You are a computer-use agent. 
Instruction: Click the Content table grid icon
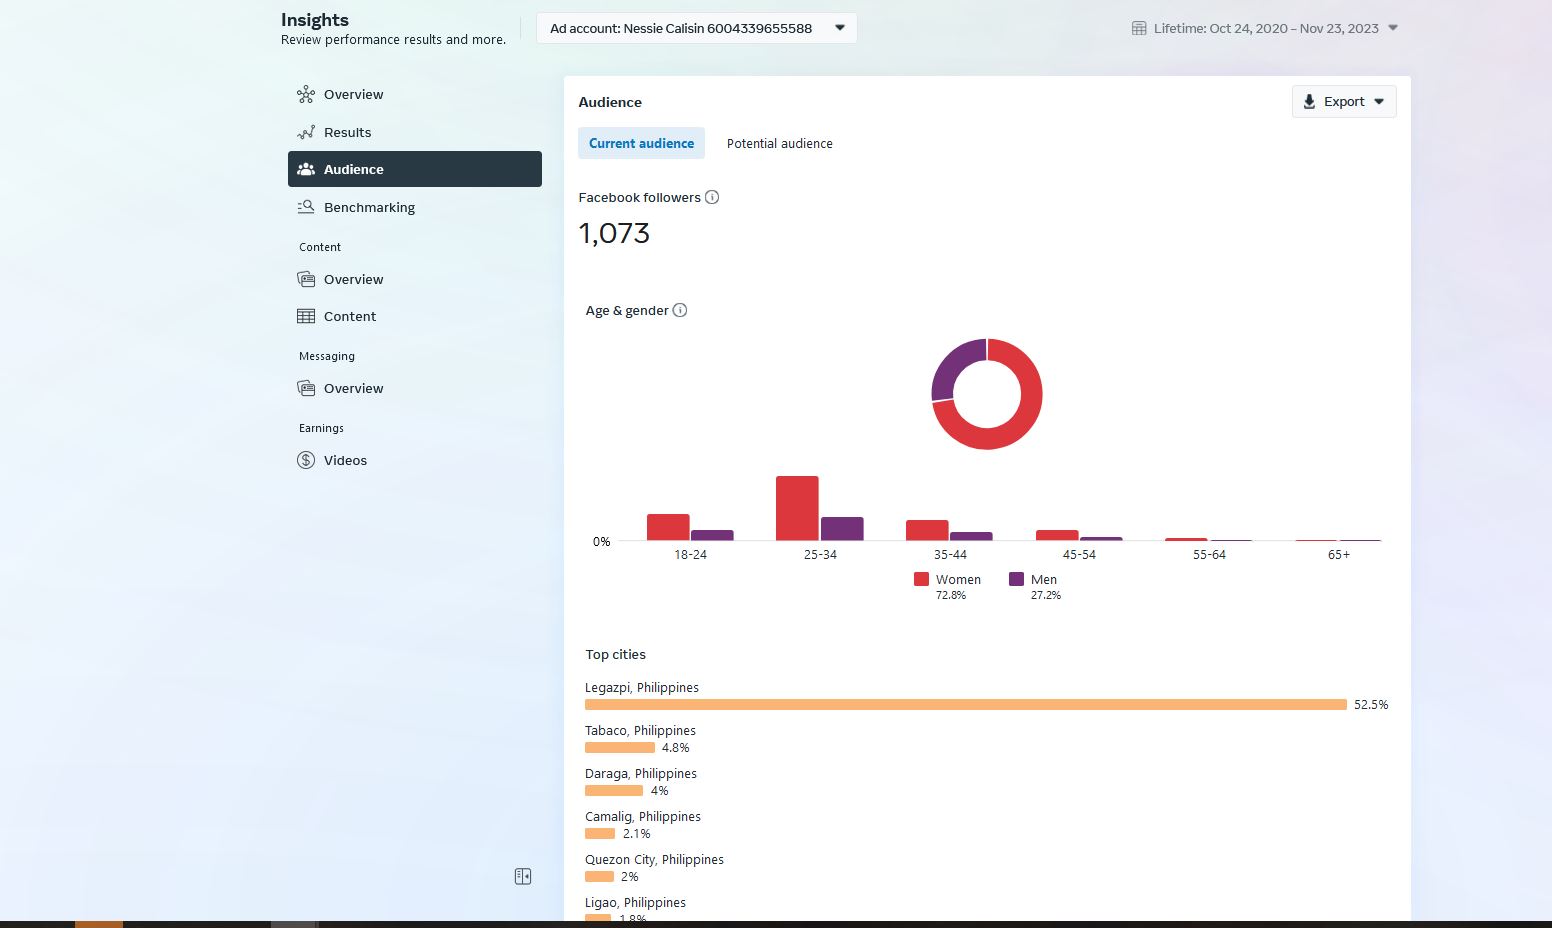click(x=306, y=316)
